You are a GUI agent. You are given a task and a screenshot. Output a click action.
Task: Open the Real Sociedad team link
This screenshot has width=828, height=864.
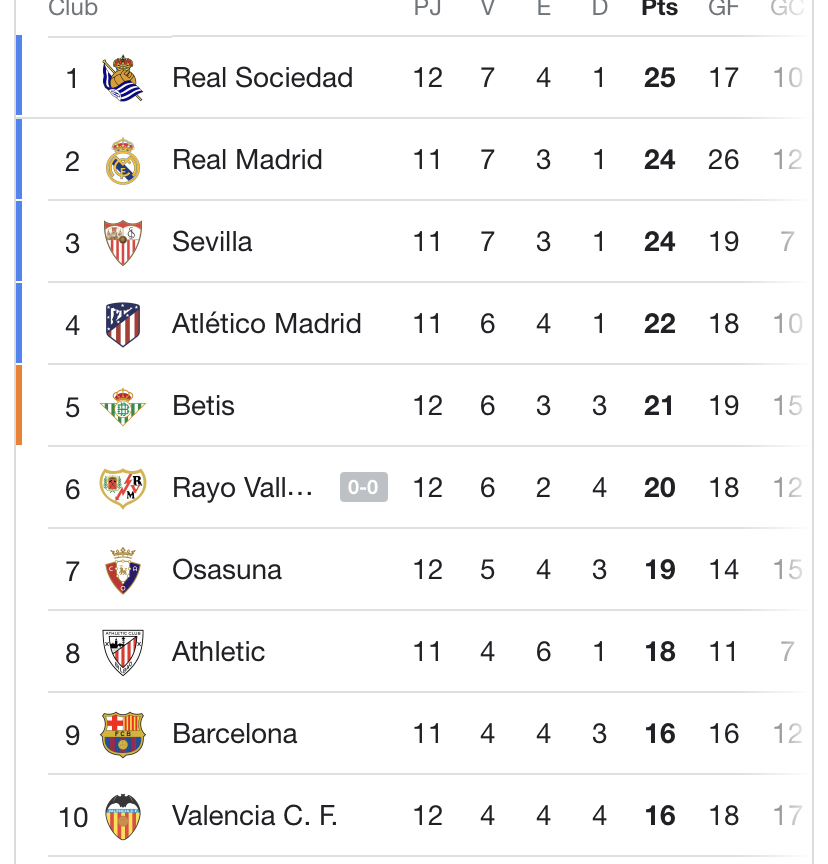coord(262,78)
